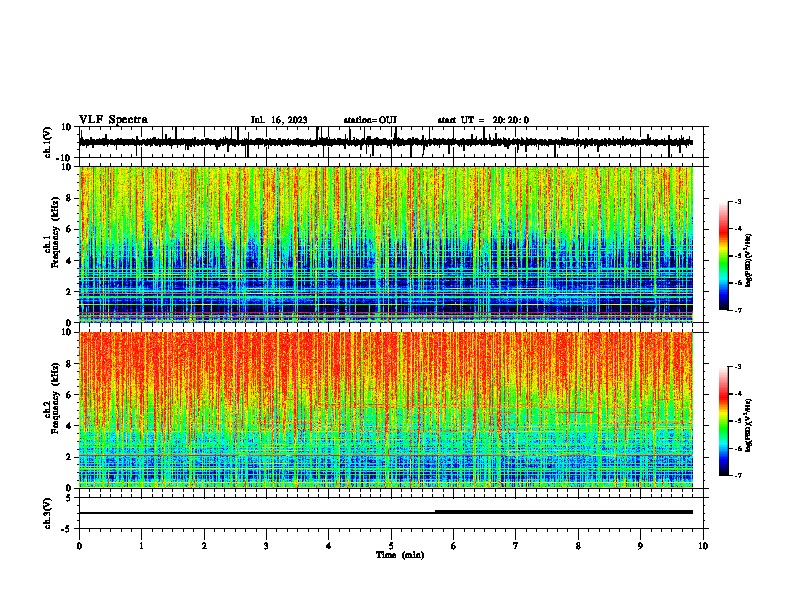Click the log(PSD) label beside ch.2 color bar
Viewport: 792px width, 612px height.
tap(749, 425)
